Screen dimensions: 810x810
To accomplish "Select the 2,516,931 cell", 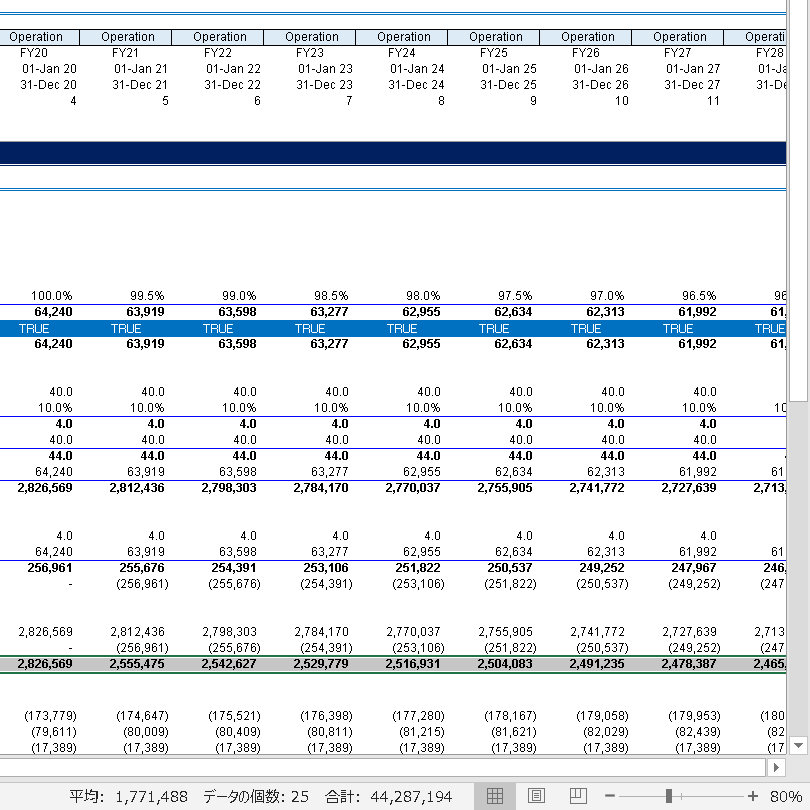I will 413,664.
